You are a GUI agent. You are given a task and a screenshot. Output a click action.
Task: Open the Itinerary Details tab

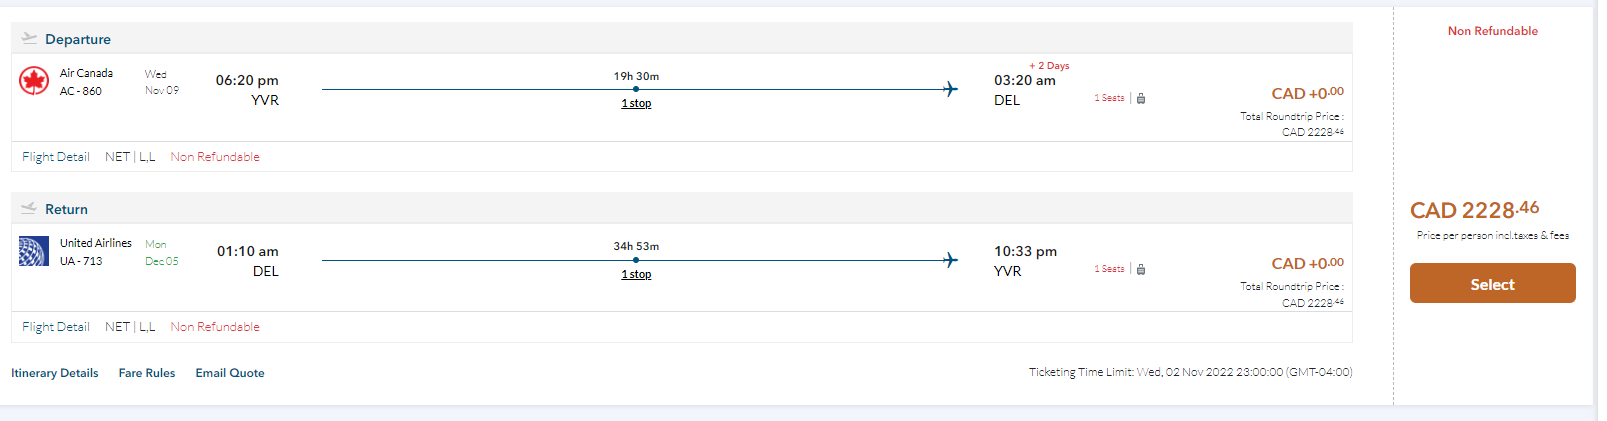(x=55, y=373)
